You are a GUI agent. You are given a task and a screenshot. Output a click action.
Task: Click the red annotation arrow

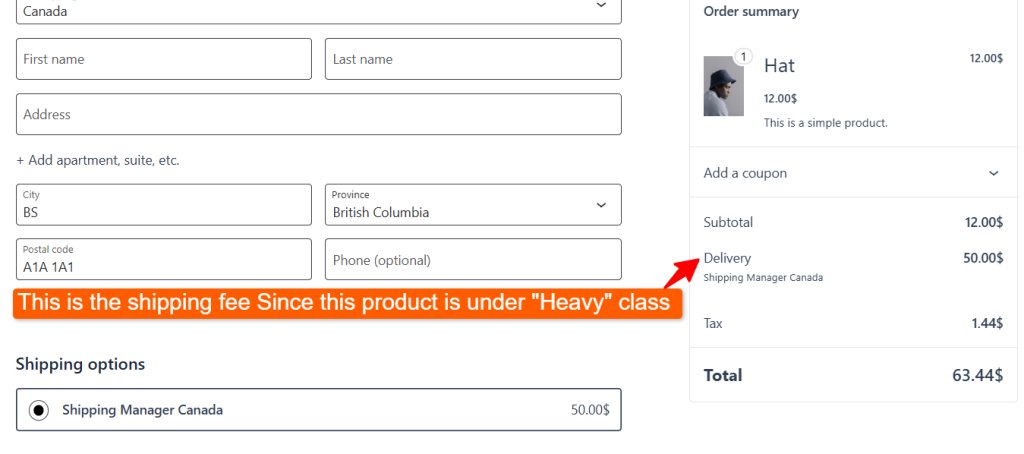683,270
